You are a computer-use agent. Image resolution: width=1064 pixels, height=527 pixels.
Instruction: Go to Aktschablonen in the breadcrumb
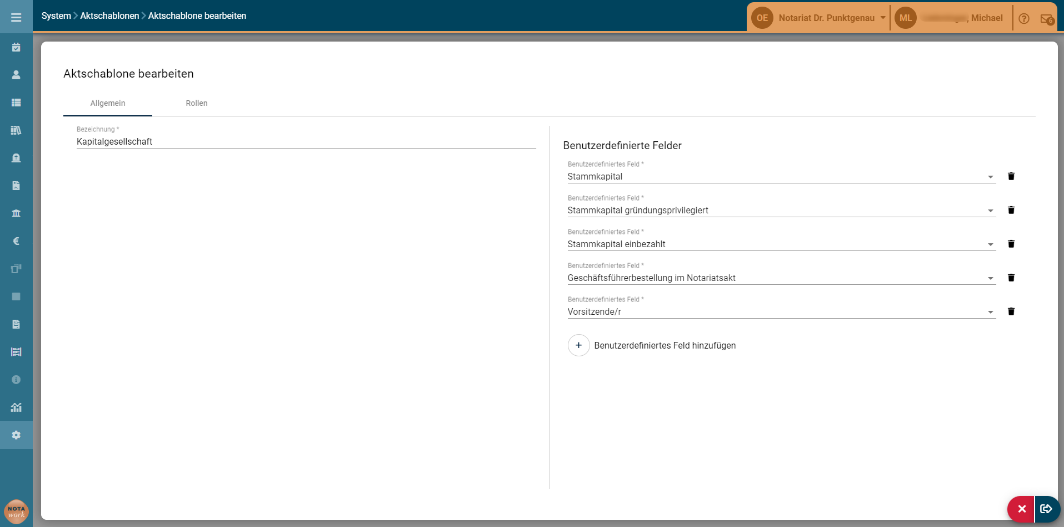(x=110, y=16)
